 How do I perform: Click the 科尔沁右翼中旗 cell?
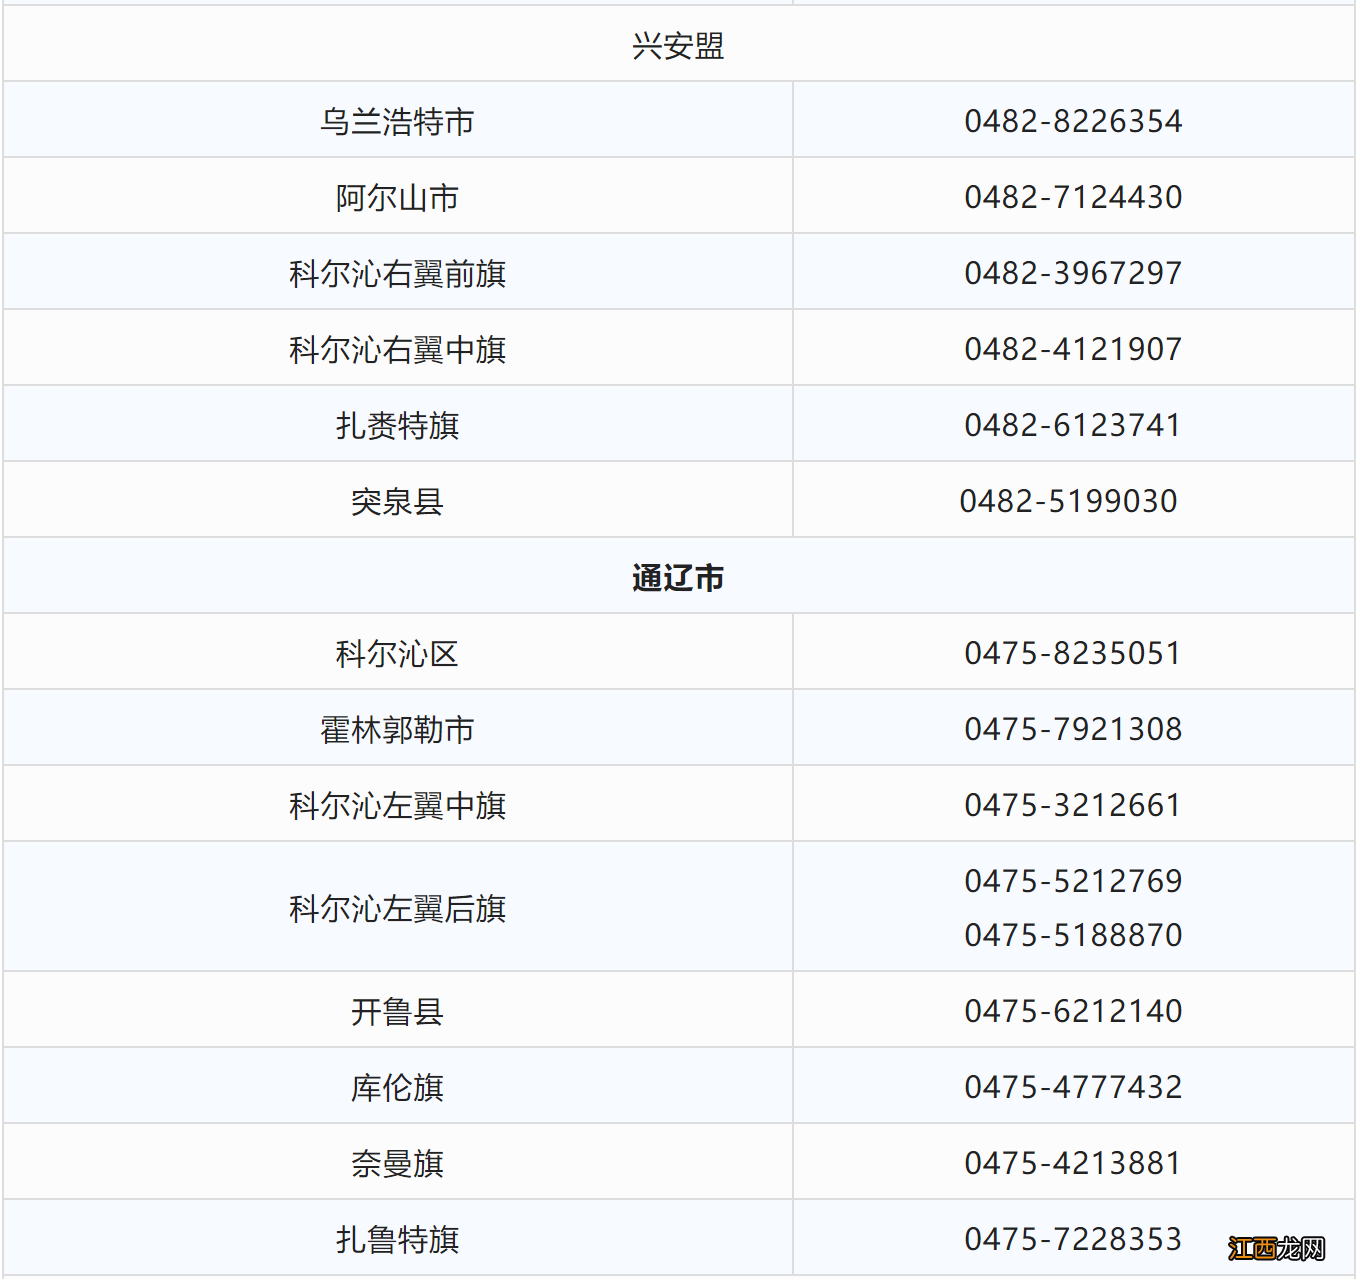click(397, 349)
